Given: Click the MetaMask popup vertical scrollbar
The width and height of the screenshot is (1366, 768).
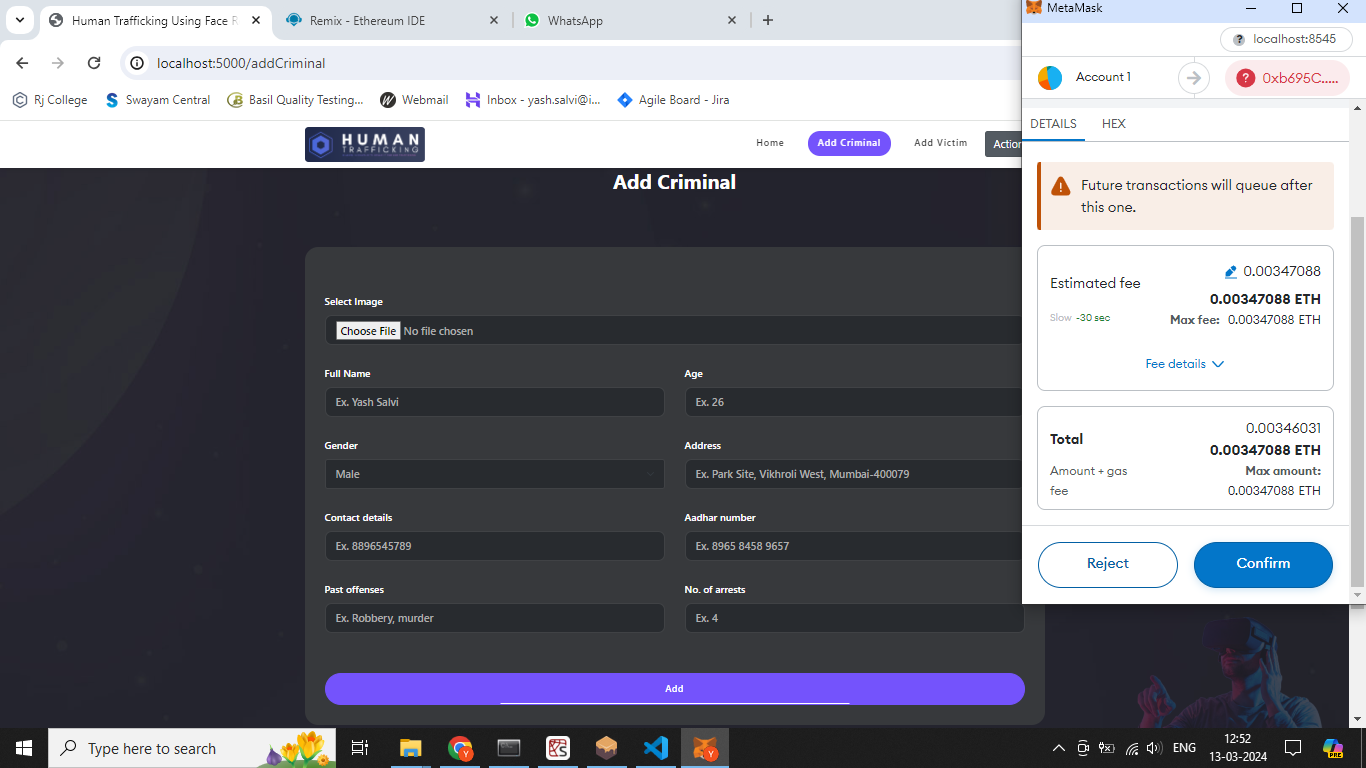Looking at the screenshot, I should (1357, 400).
